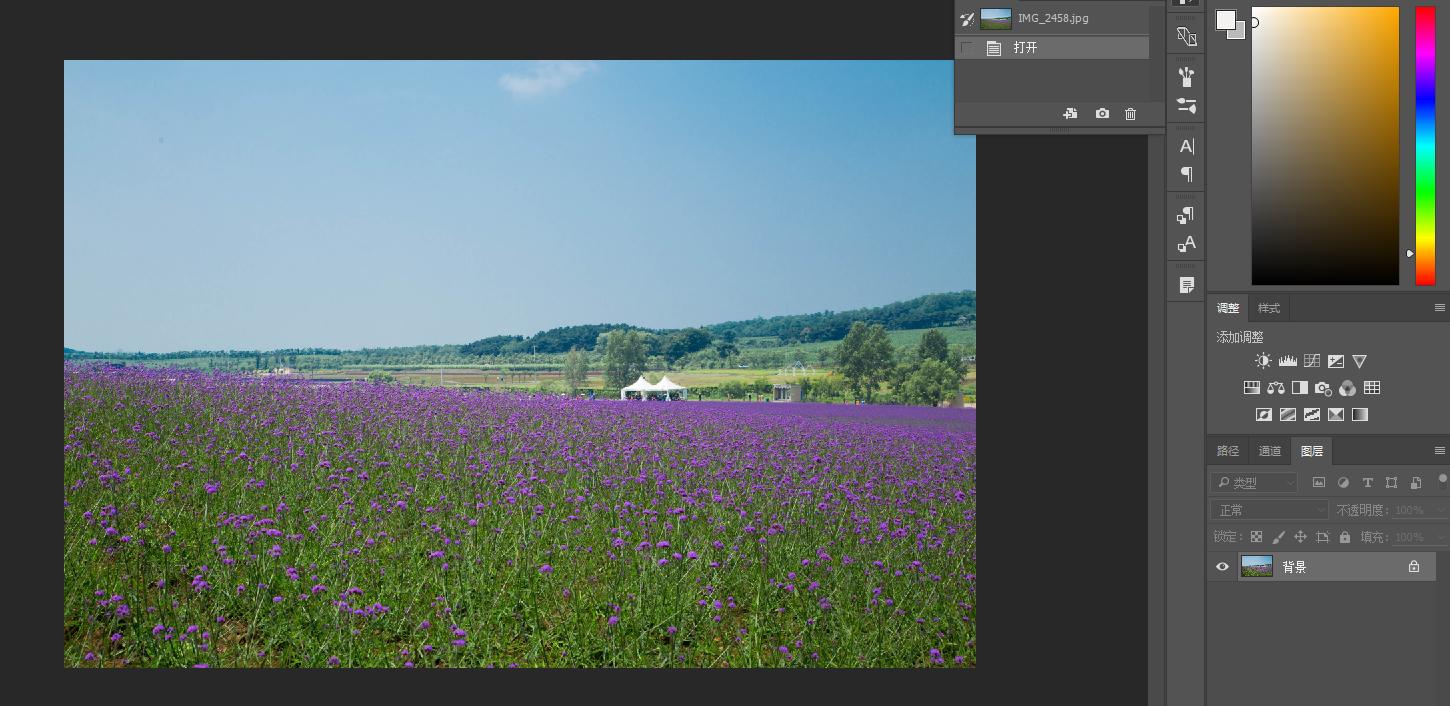This screenshot has height=706, width=1450.
Task: Set history brush source on IMG_2458.jpg snapshot
Action: coord(966,18)
